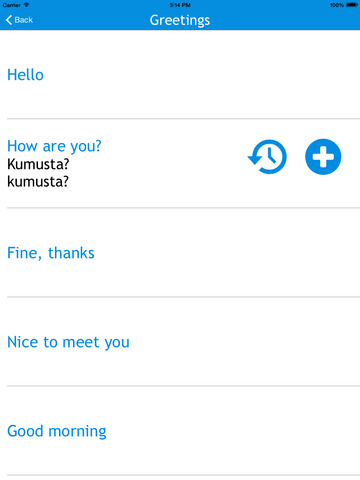Tap the Wi-Fi signal icon
This screenshot has height=480, width=360.
pyautogui.click(x=26, y=5)
